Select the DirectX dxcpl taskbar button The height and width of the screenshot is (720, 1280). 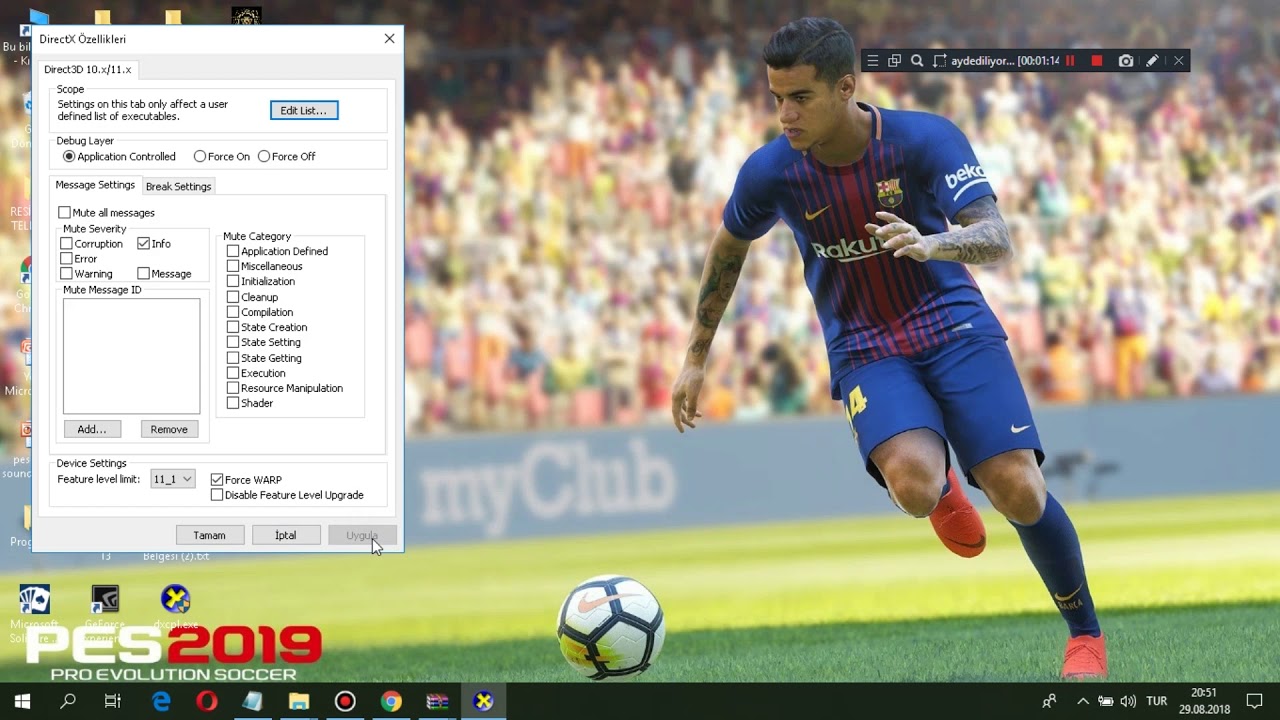[x=483, y=701]
